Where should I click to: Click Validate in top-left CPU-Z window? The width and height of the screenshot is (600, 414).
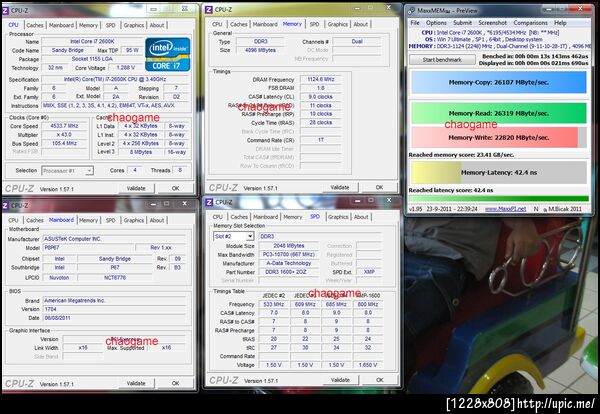point(136,188)
